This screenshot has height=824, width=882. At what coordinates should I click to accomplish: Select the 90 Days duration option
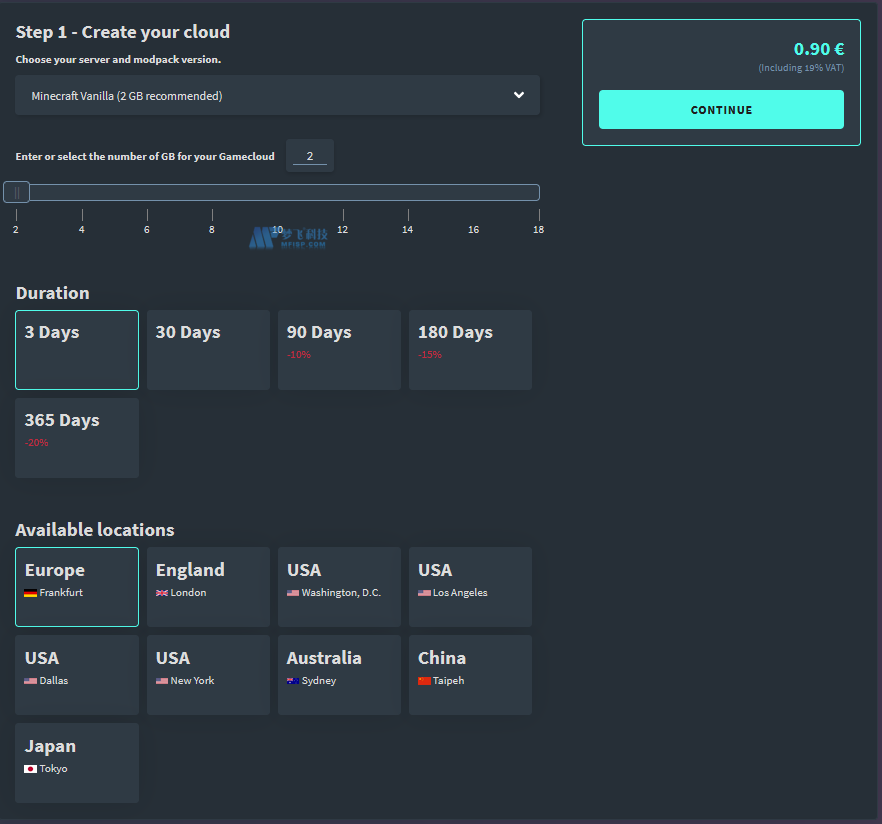click(x=339, y=349)
